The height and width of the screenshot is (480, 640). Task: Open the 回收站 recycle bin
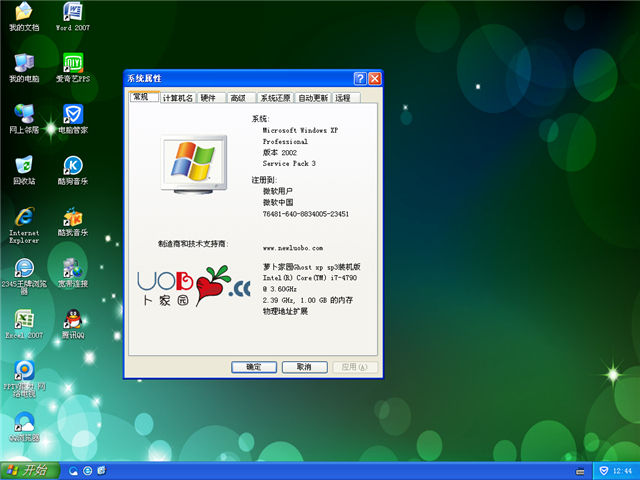24,170
